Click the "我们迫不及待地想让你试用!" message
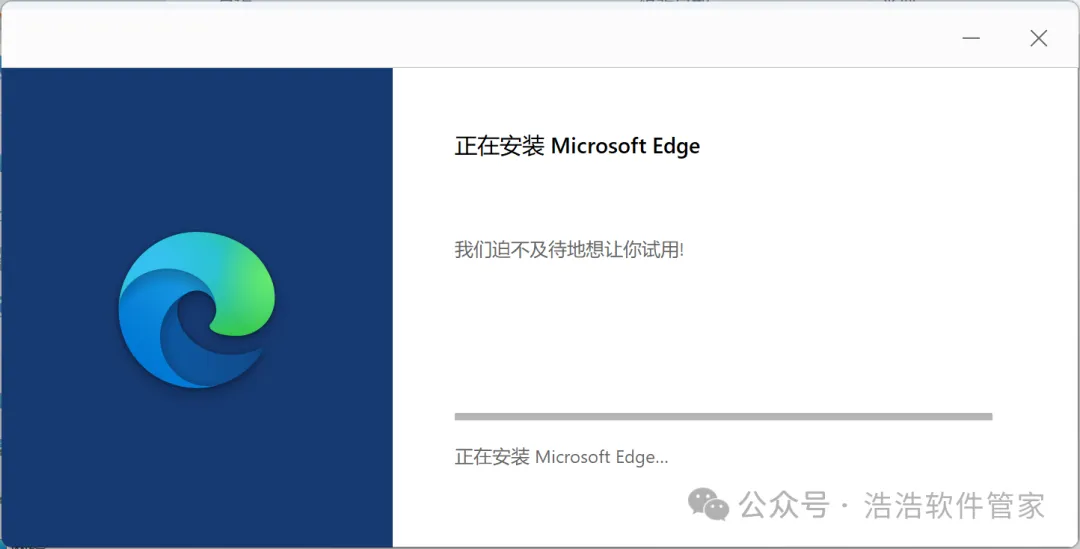This screenshot has width=1080, height=549. pyautogui.click(x=569, y=250)
